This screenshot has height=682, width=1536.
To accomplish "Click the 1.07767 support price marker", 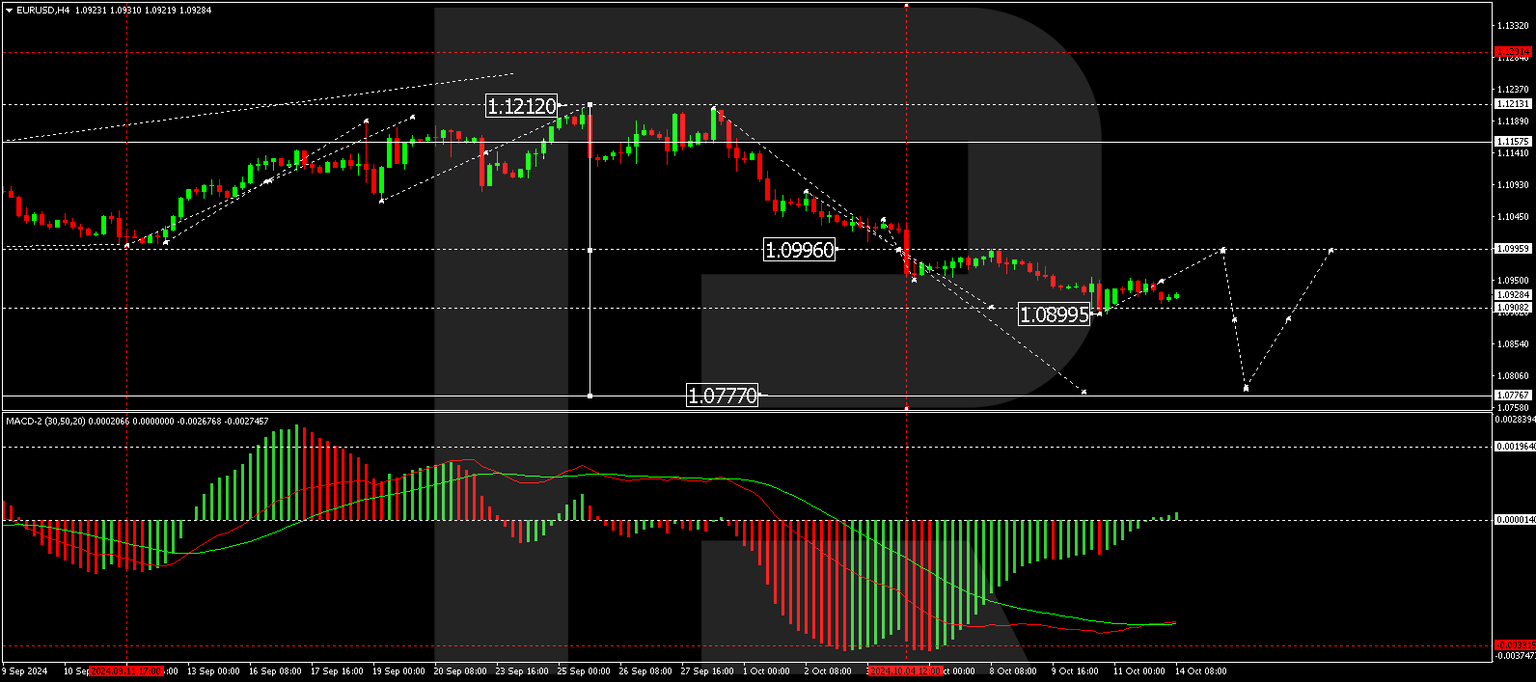I will (1511, 394).
